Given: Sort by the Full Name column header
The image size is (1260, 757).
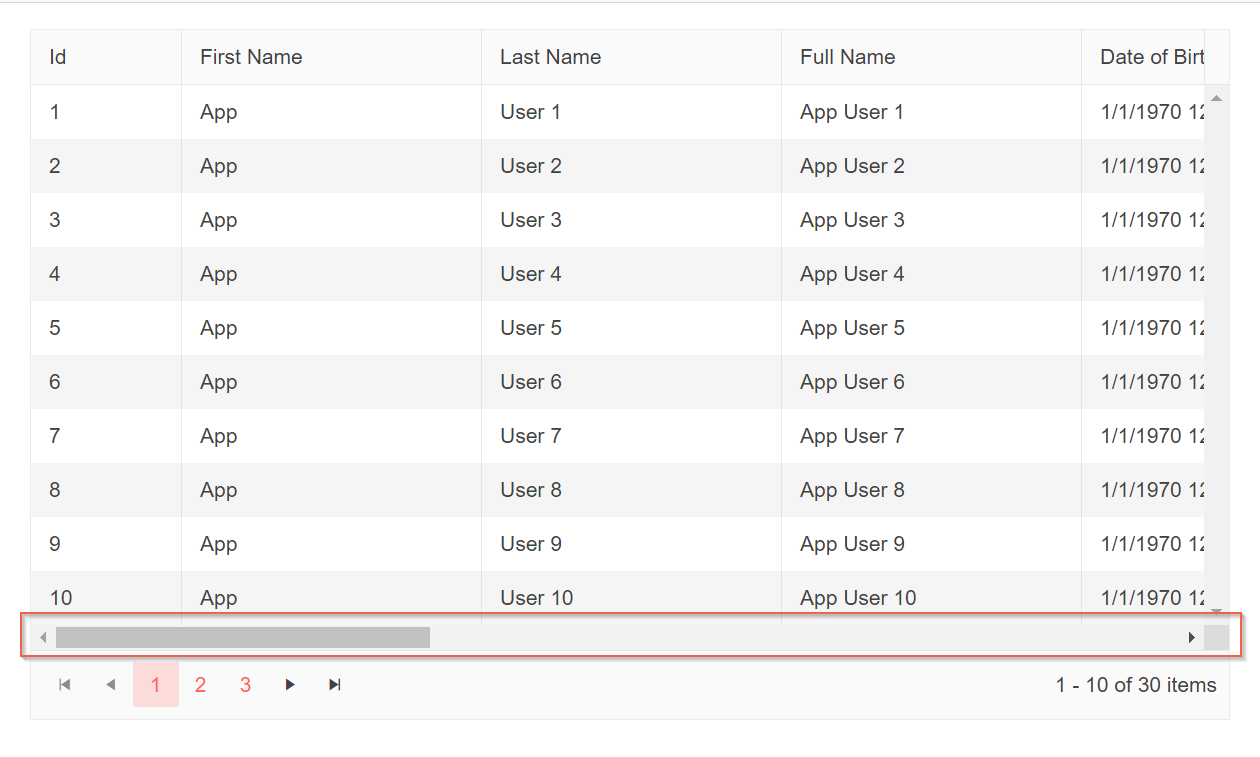Looking at the screenshot, I should point(847,57).
